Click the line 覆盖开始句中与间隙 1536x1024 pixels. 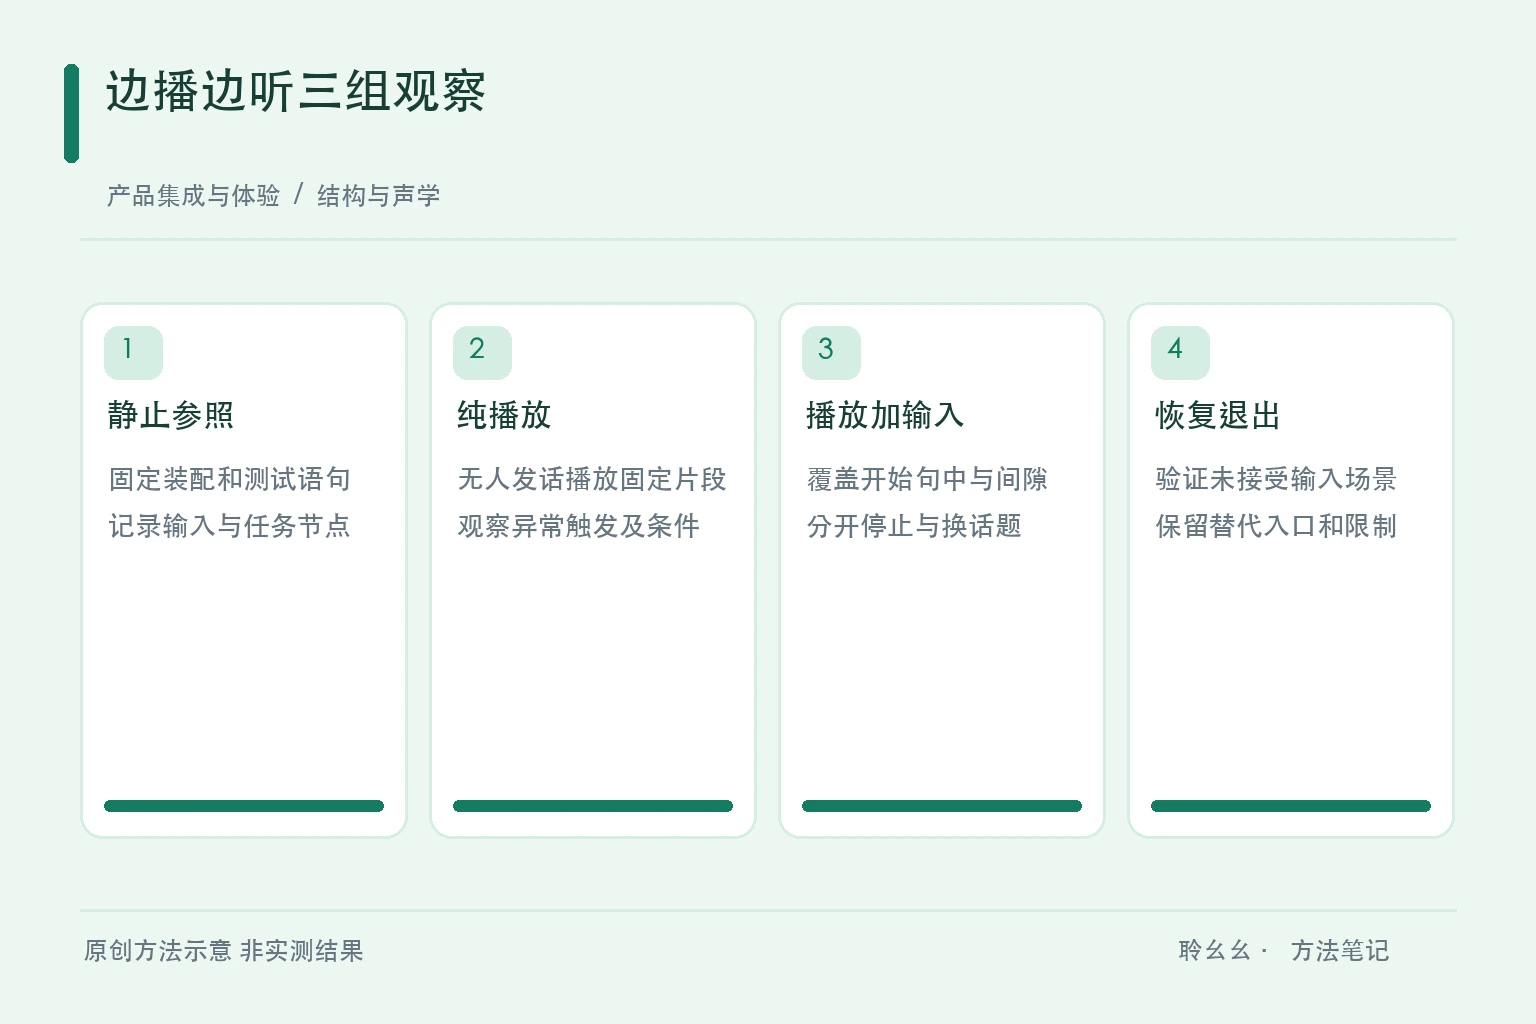(x=928, y=479)
